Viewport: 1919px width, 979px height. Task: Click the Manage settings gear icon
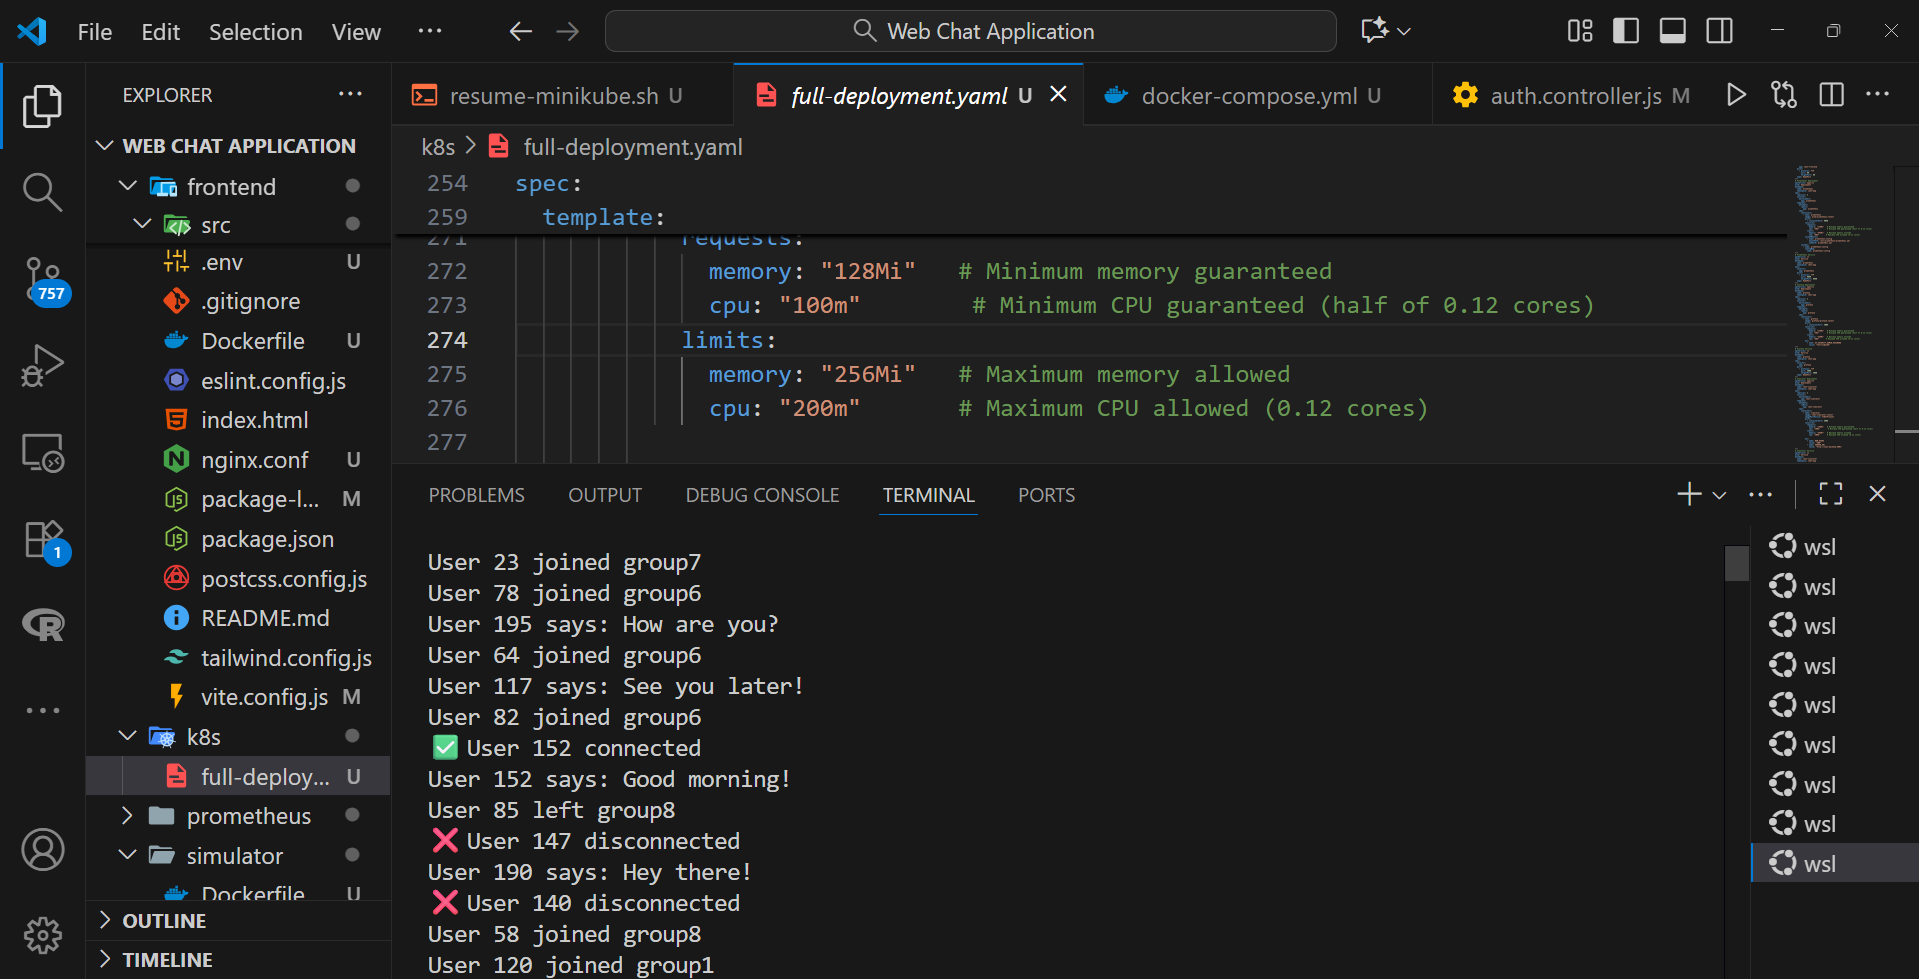click(x=42, y=935)
